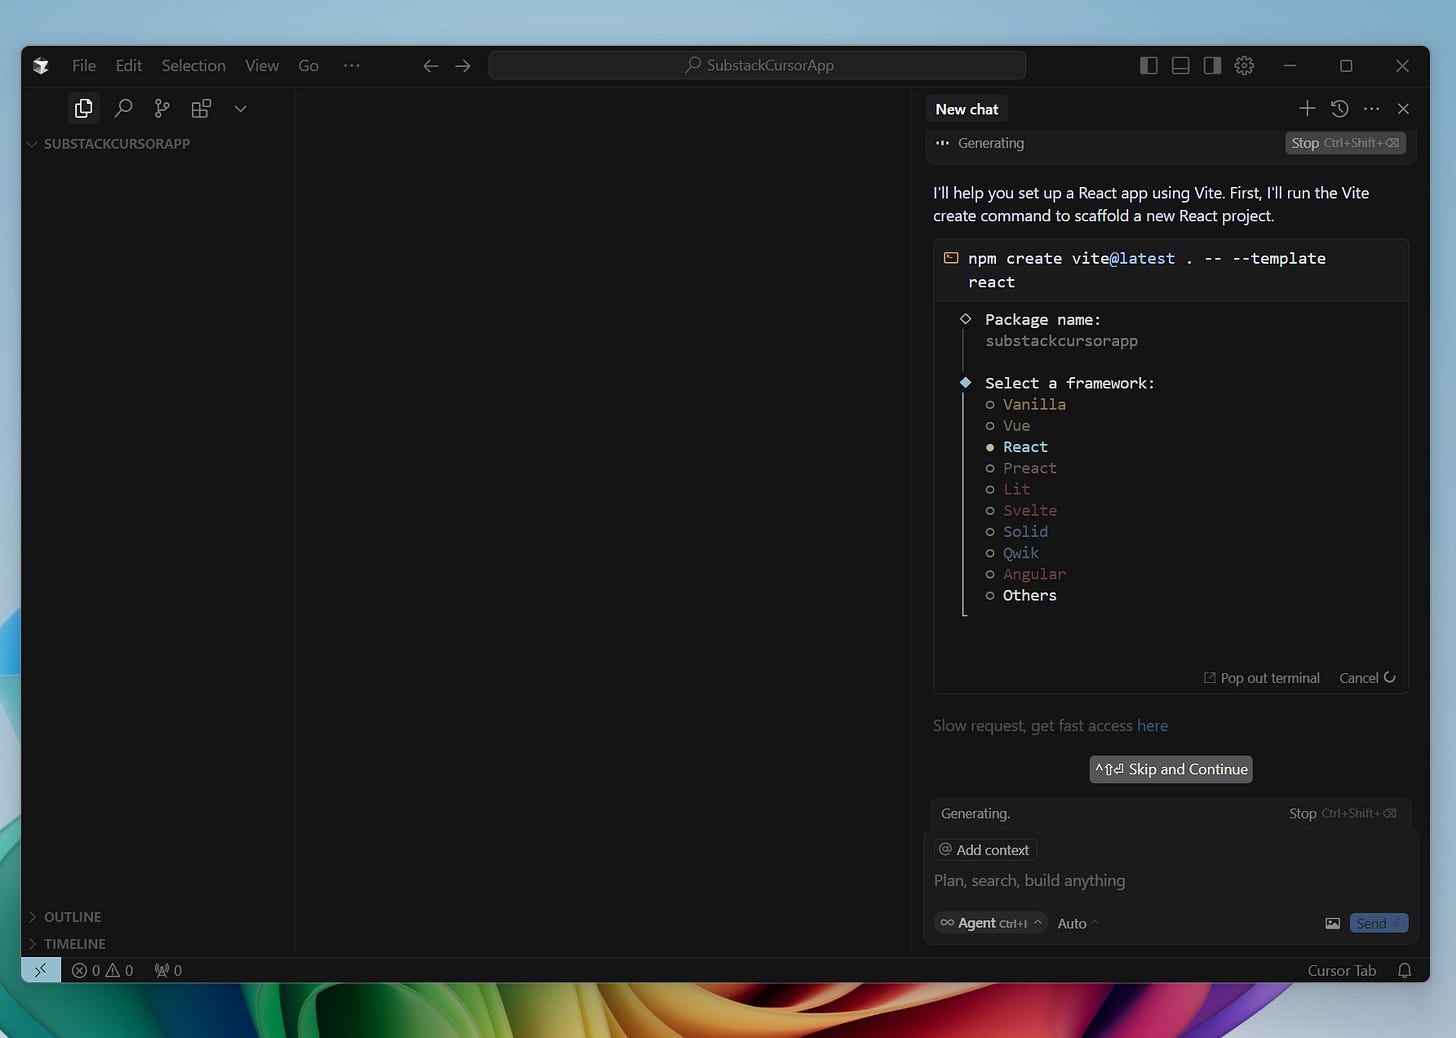This screenshot has height=1038, width=1456.
Task: Select the New chat tab
Action: (967, 109)
